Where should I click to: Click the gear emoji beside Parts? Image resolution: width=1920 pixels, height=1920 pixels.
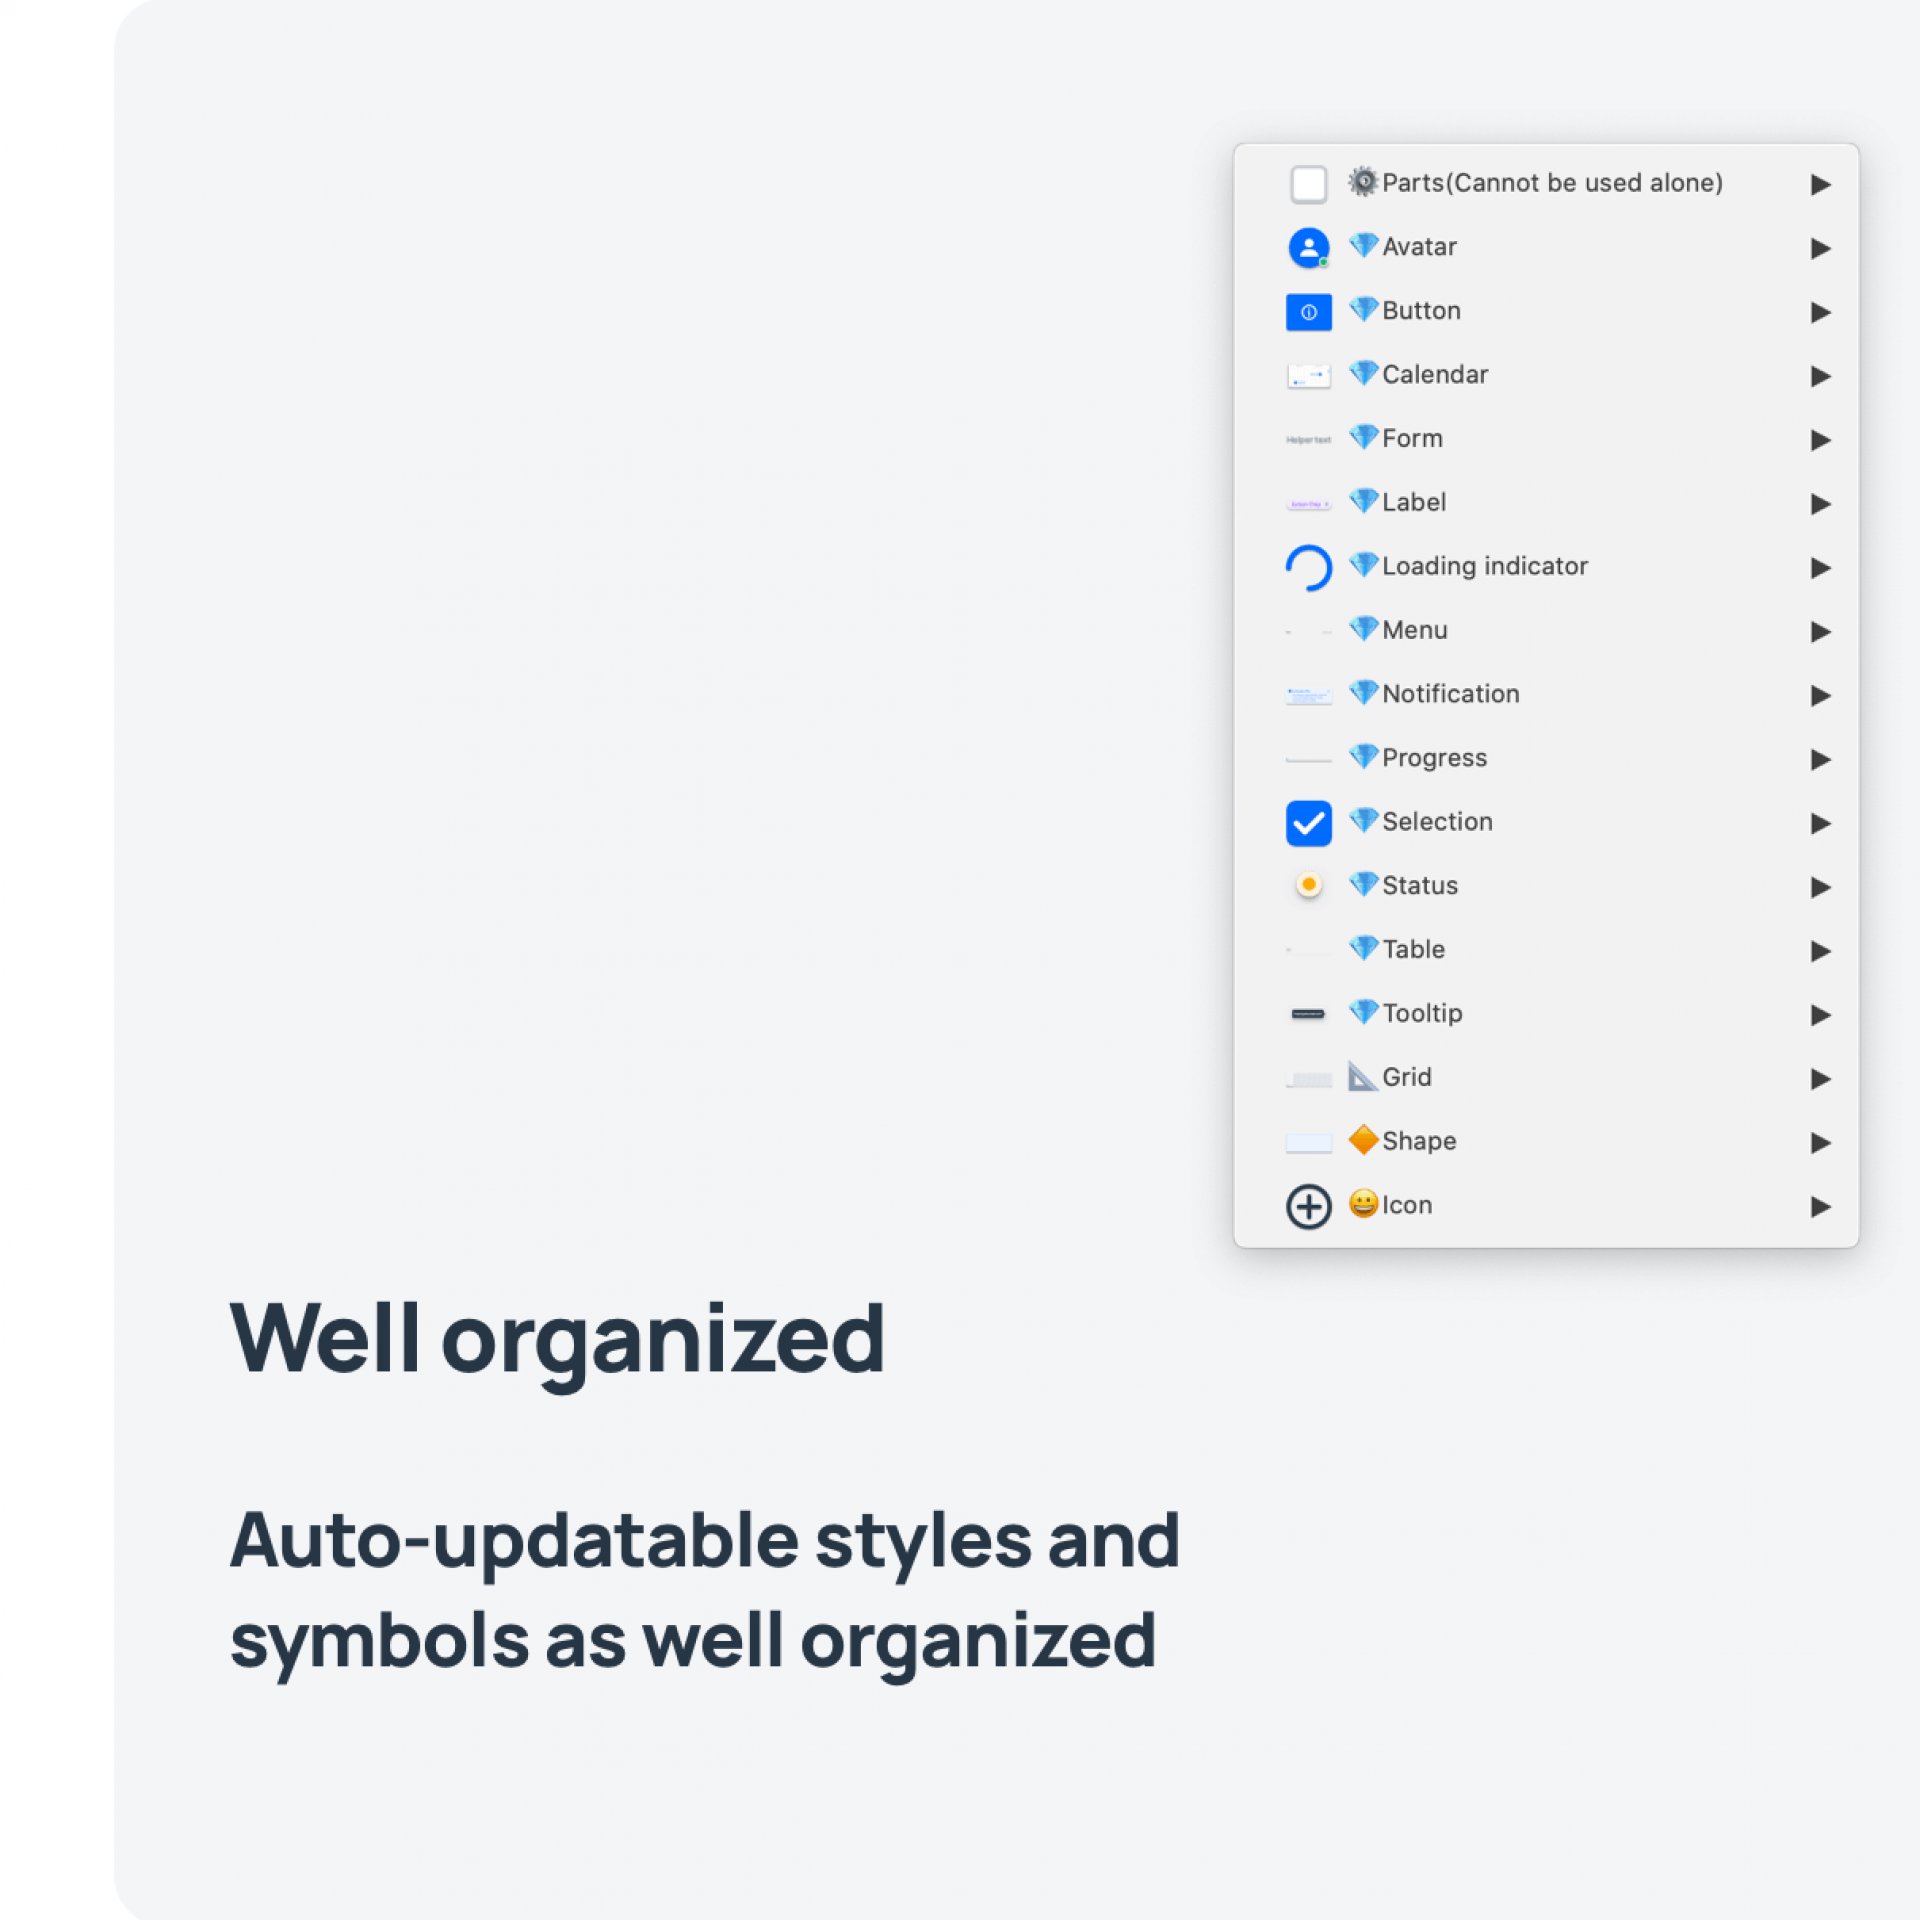[x=1362, y=182]
